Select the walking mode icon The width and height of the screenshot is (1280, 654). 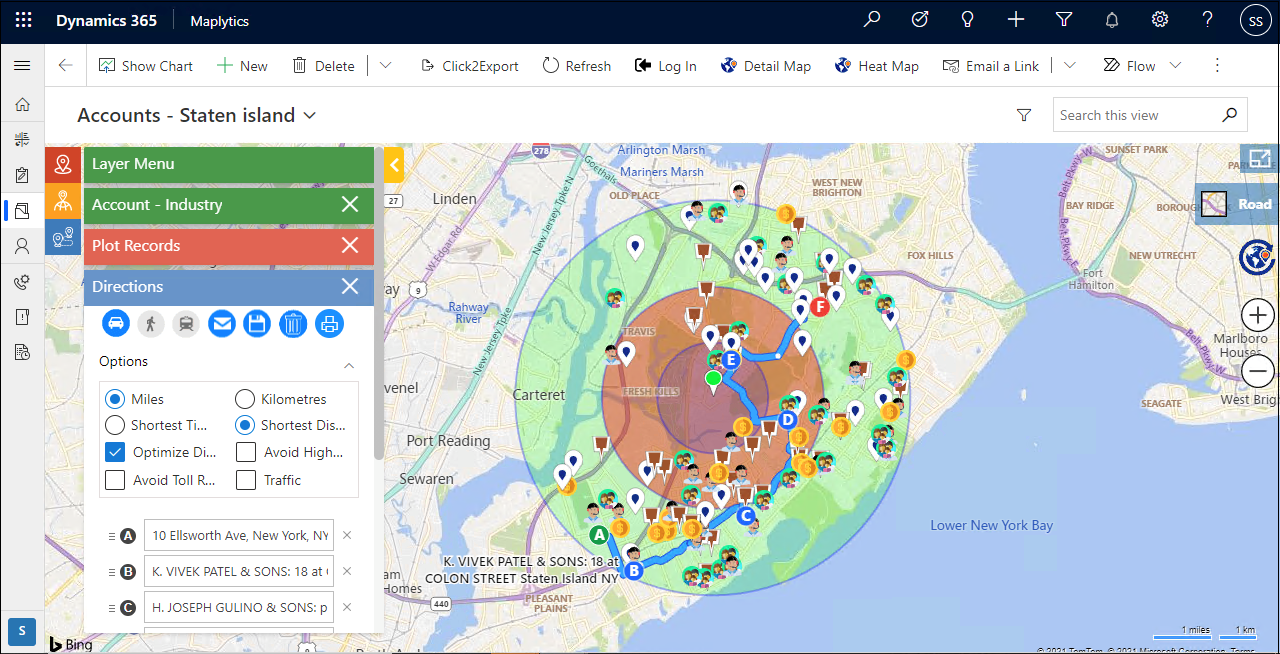(x=150, y=323)
